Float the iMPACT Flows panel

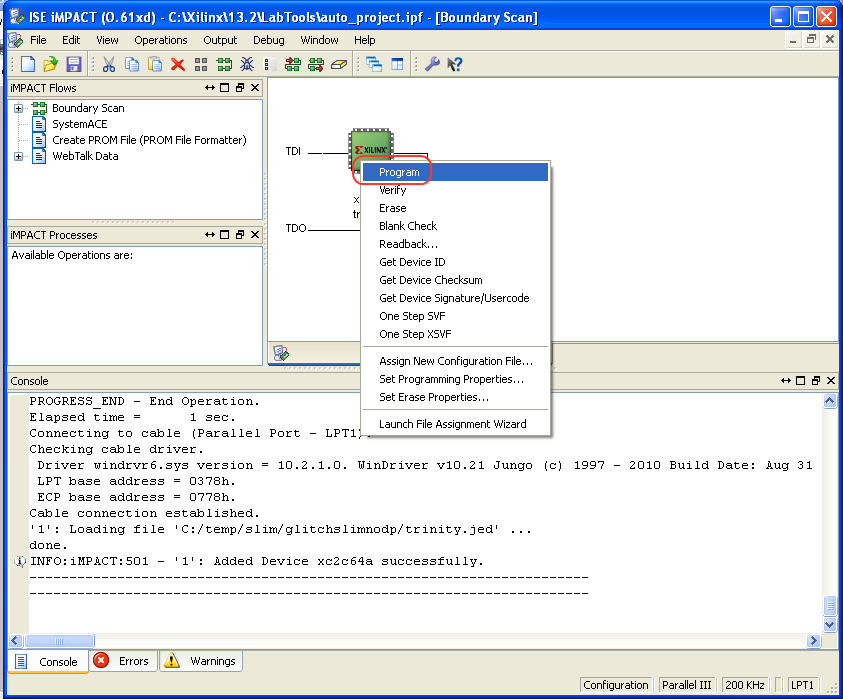(x=240, y=88)
